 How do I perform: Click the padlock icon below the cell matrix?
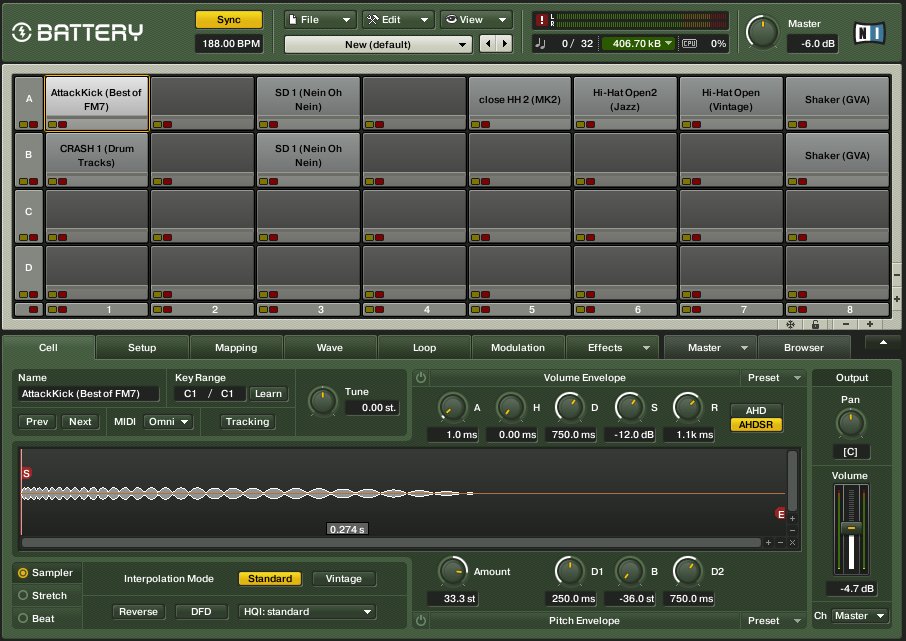(x=815, y=324)
